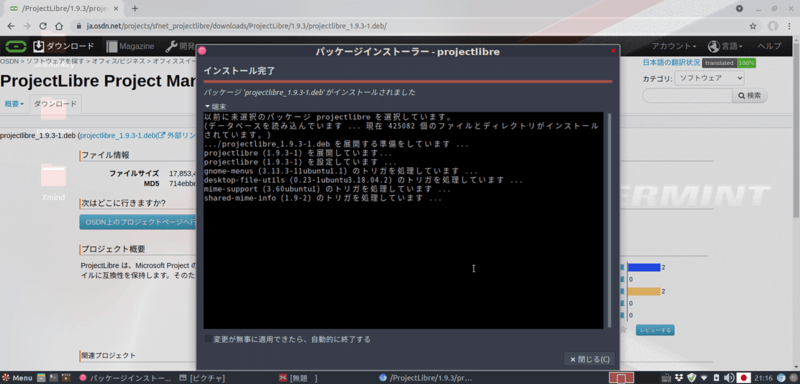
Task: Click the installer terminal scrollbar
Action: coord(608,220)
